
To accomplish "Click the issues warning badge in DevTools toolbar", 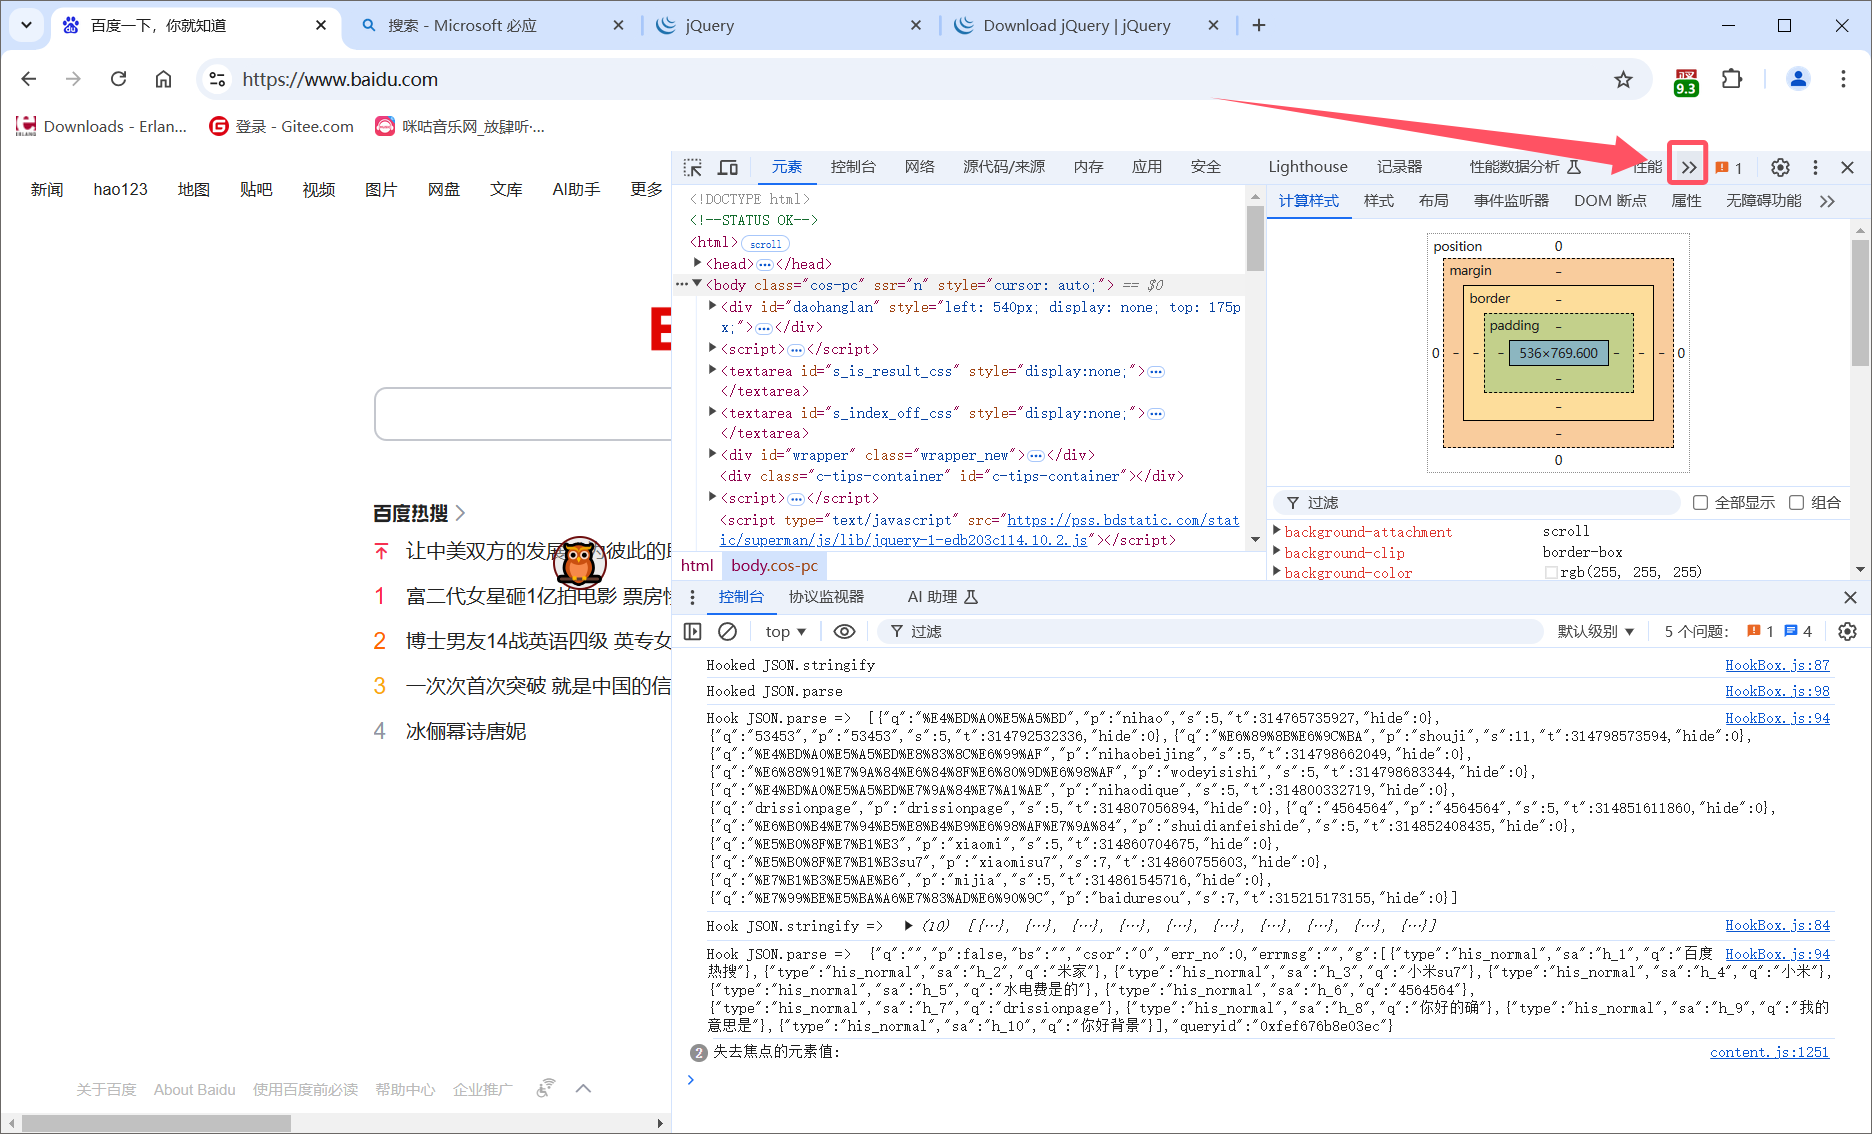I will (1729, 167).
